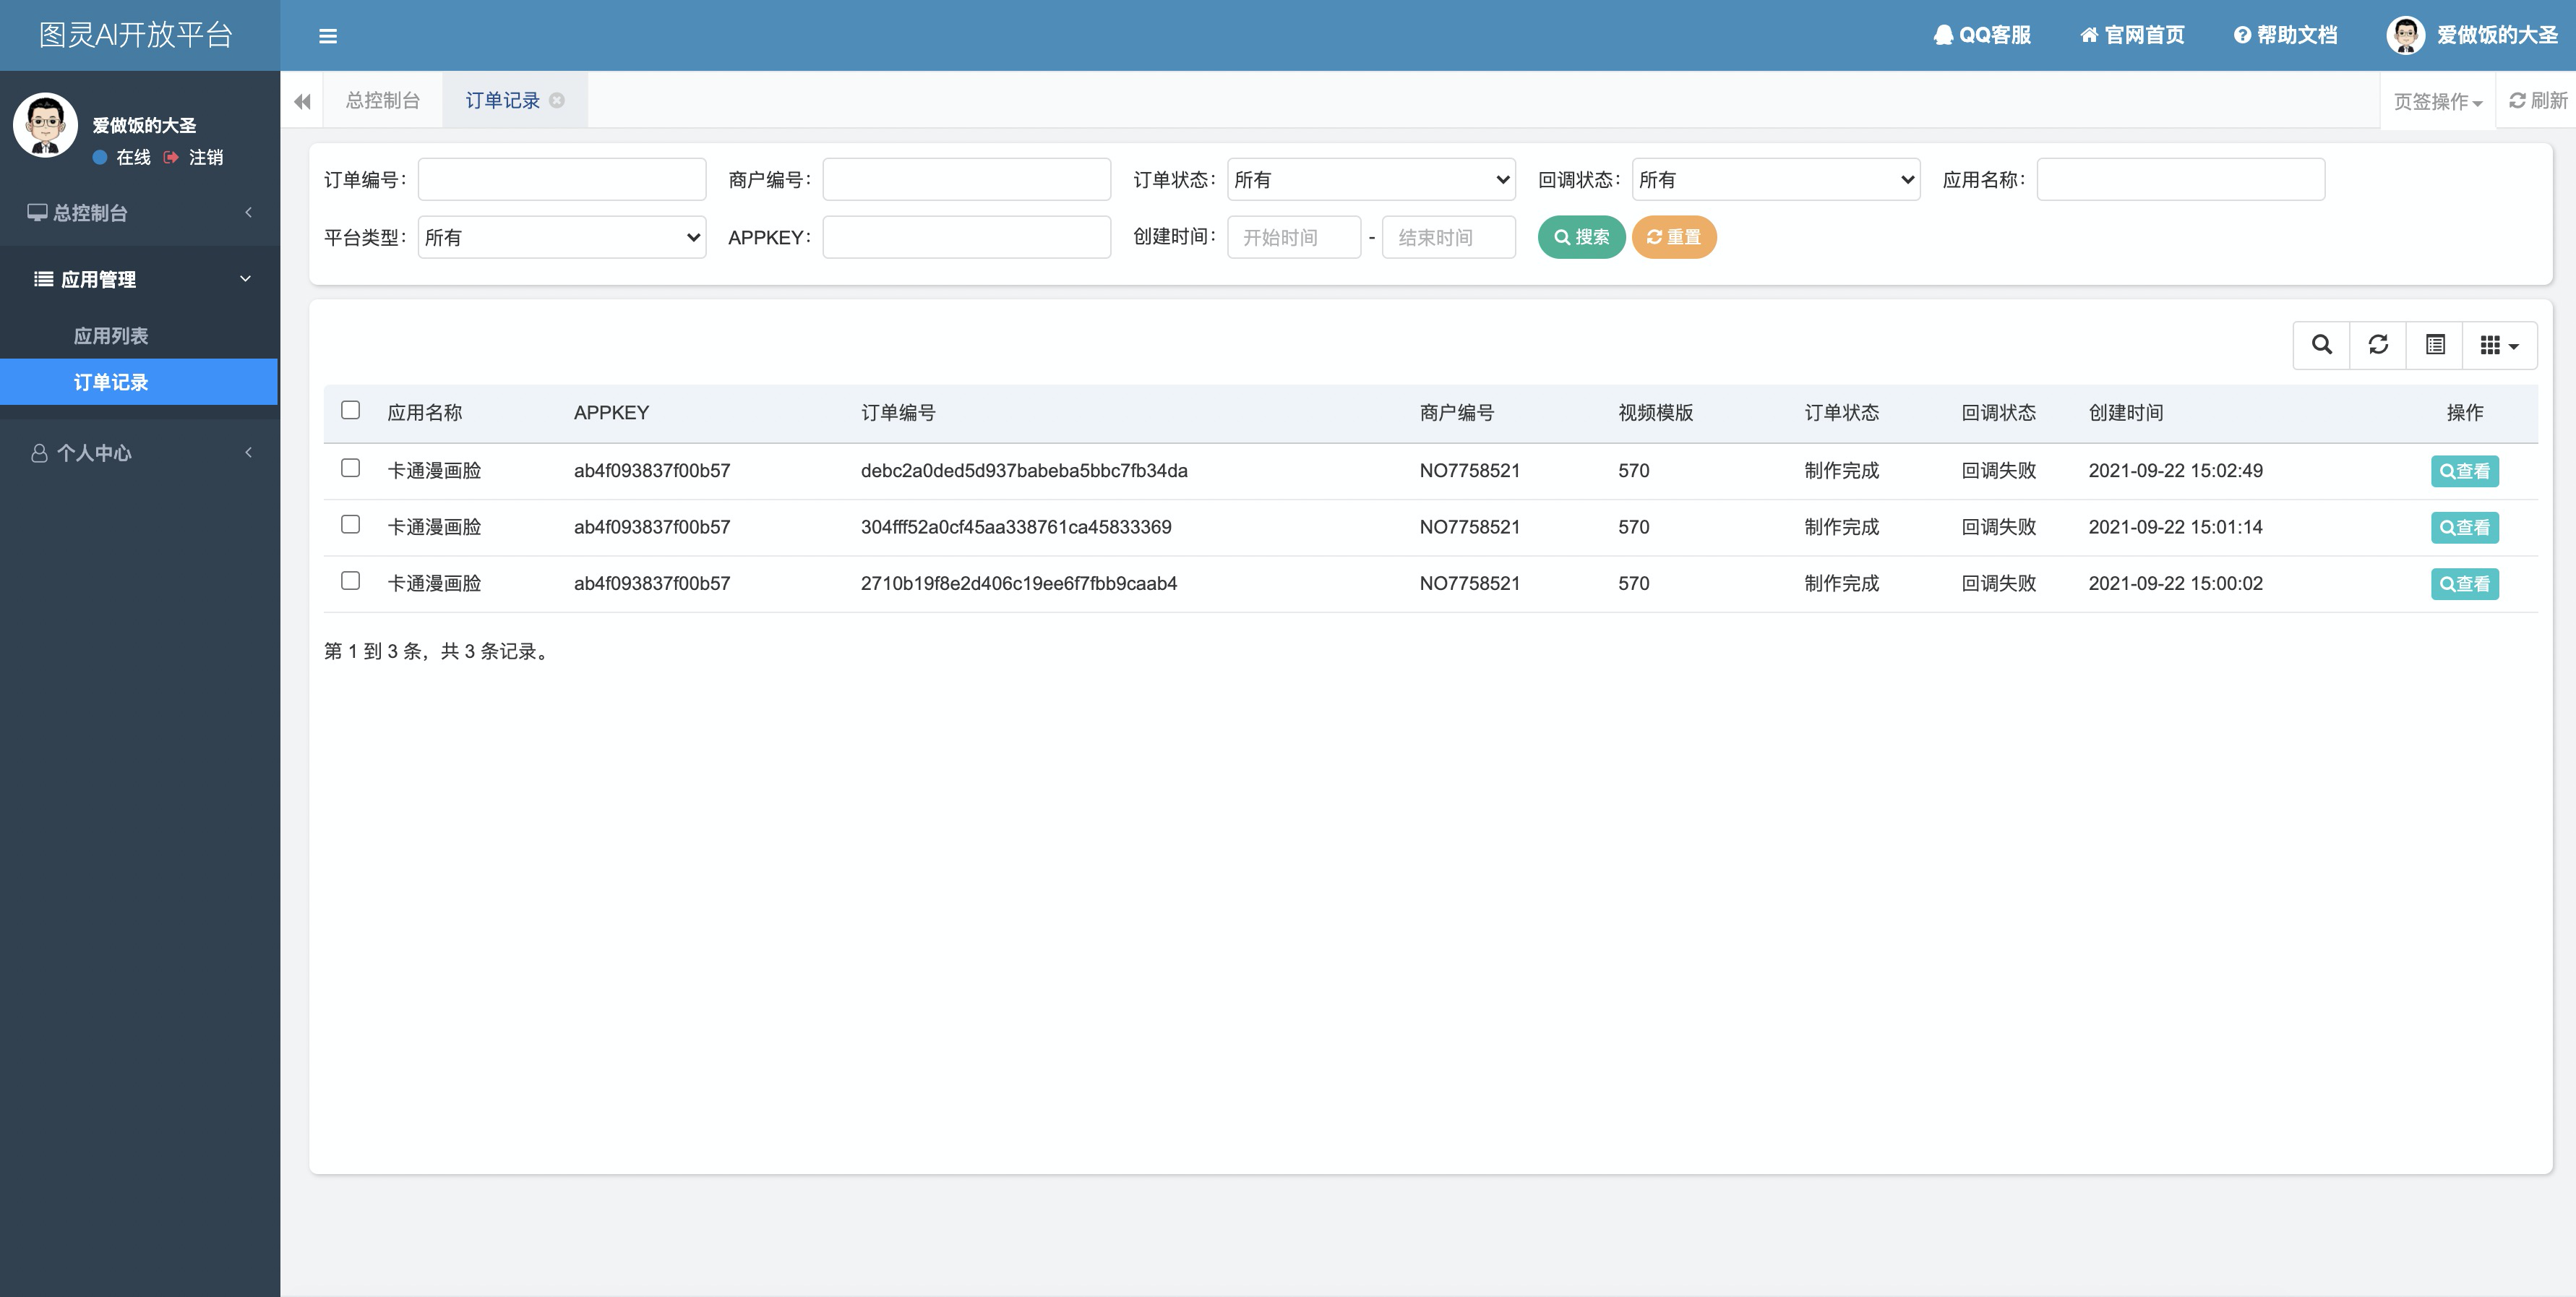Image resolution: width=2576 pixels, height=1297 pixels.
Task: Open the columns grid icon dropdown
Action: pyautogui.click(x=2499, y=345)
